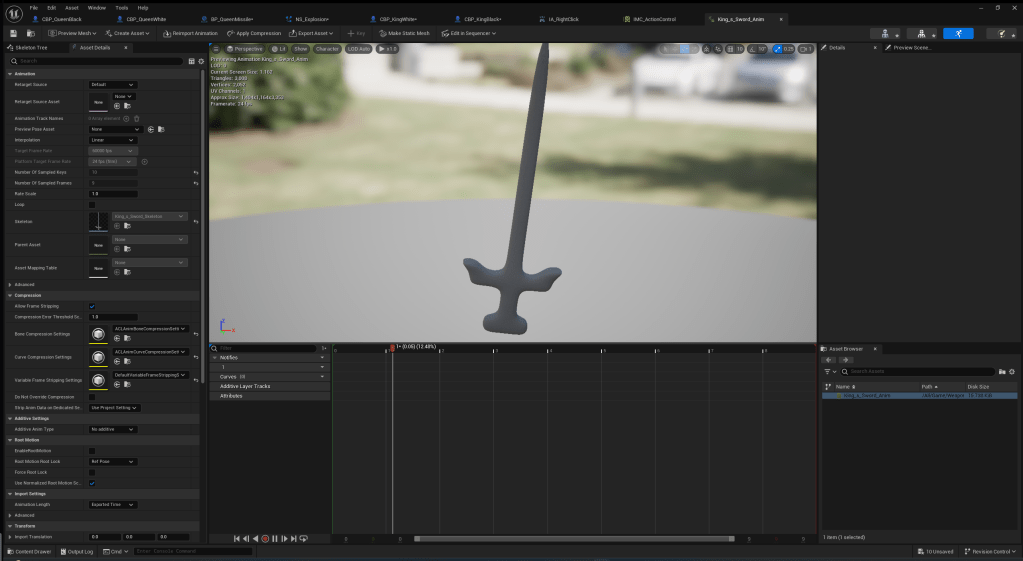The width and height of the screenshot is (1023, 561).
Task: Click the red timeline scrub marker
Action: pos(393,348)
